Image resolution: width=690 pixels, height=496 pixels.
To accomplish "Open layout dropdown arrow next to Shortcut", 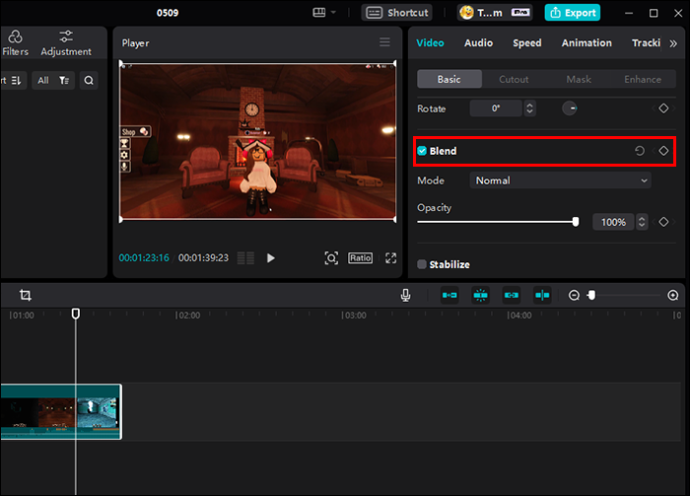I will coord(333,12).
